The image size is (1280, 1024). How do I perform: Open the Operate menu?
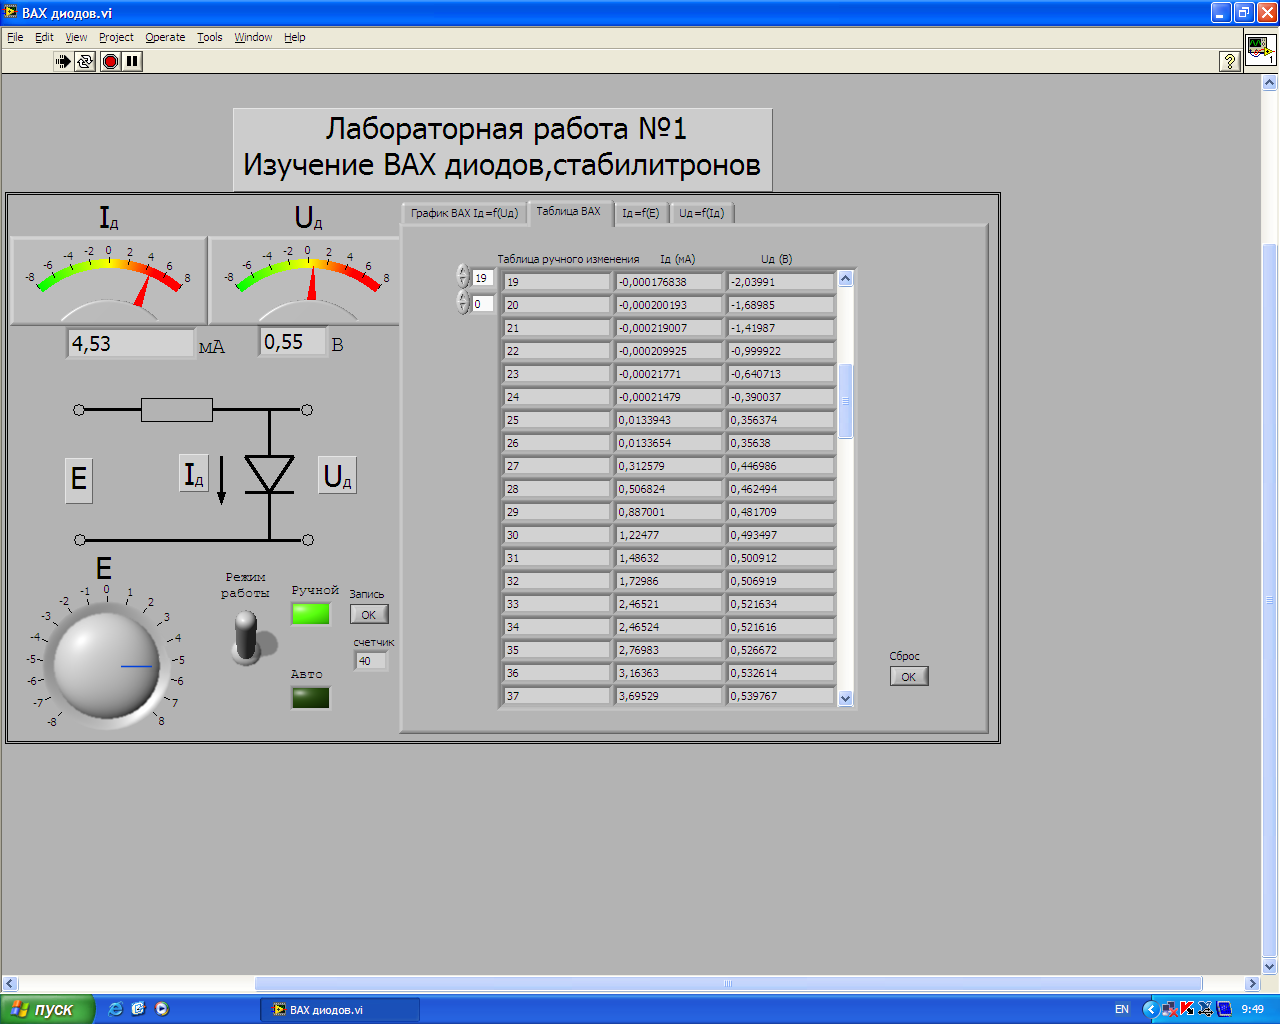pyautogui.click(x=165, y=37)
